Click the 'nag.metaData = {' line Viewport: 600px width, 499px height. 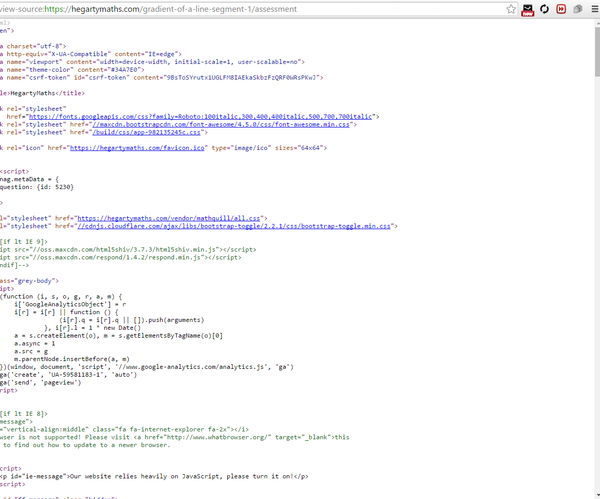point(29,179)
